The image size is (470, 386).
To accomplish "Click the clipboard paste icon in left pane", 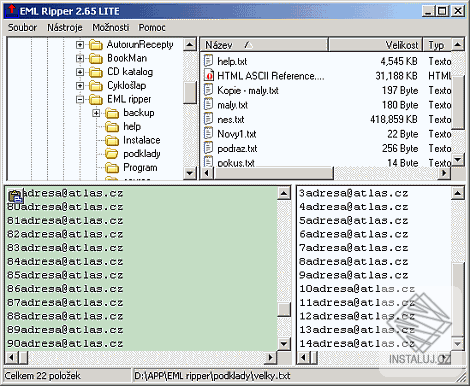I will [16, 196].
